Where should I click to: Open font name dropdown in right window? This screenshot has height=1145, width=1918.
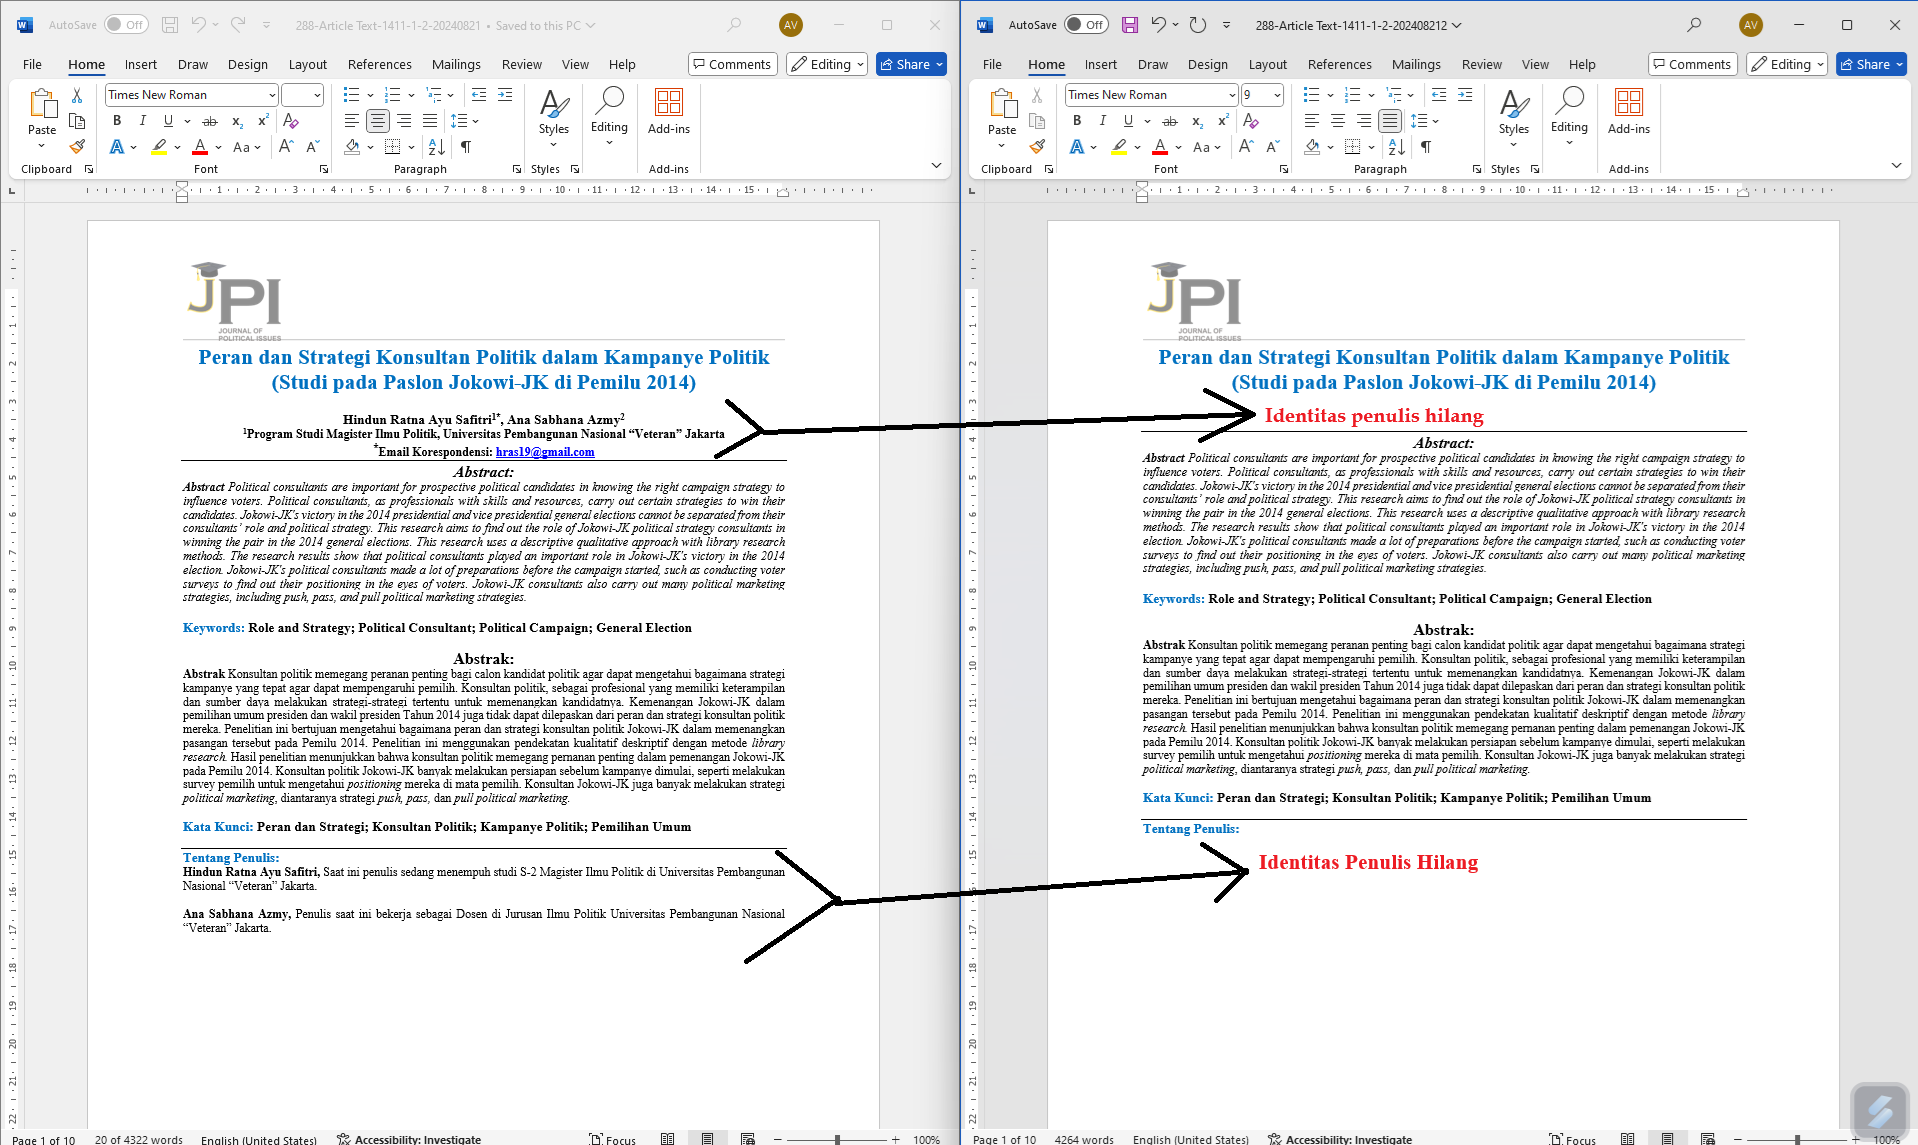pos(1231,95)
